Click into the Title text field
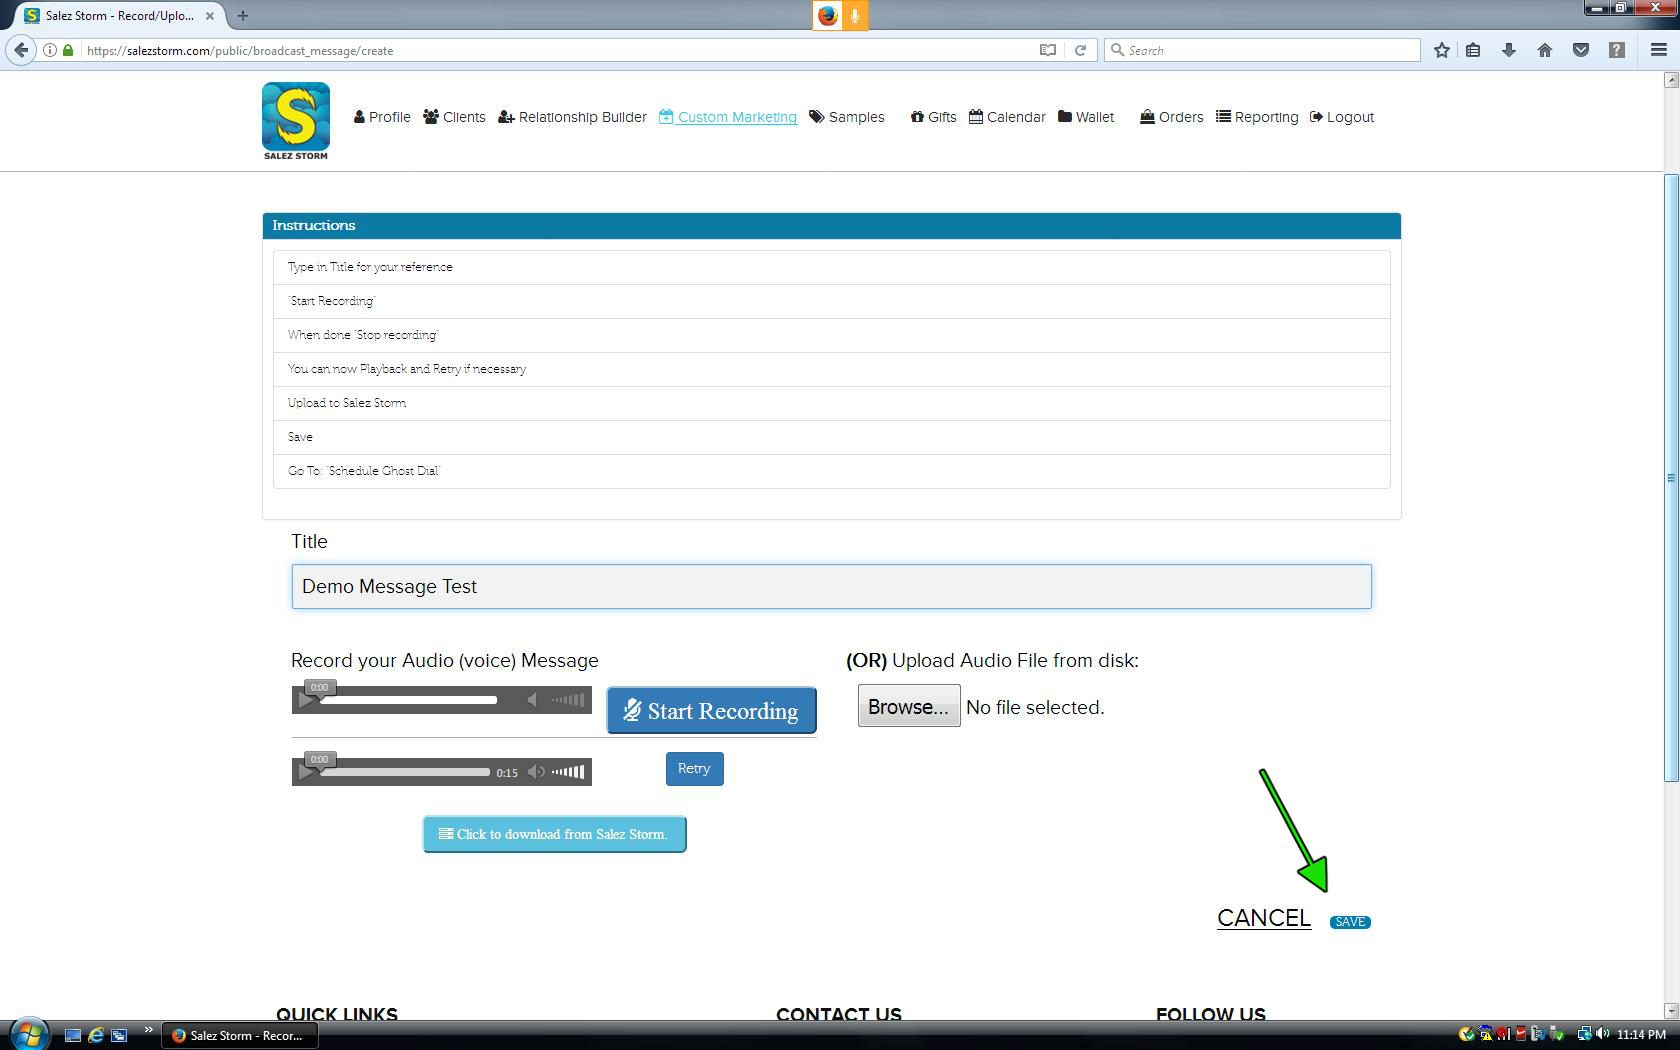This screenshot has width=1680, height=1050. [x=830, y=586]
